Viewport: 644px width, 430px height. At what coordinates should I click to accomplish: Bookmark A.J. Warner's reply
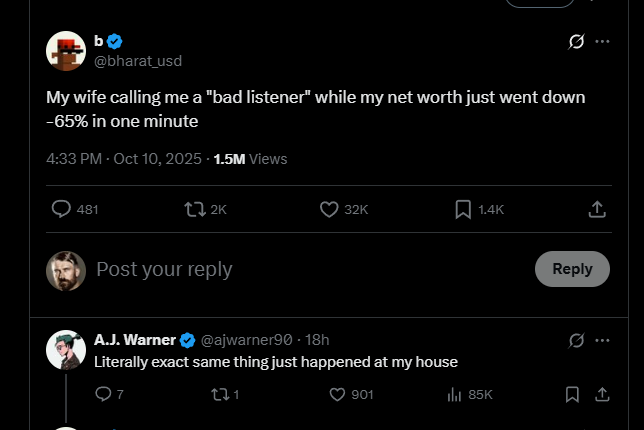[x=572, y=394]
